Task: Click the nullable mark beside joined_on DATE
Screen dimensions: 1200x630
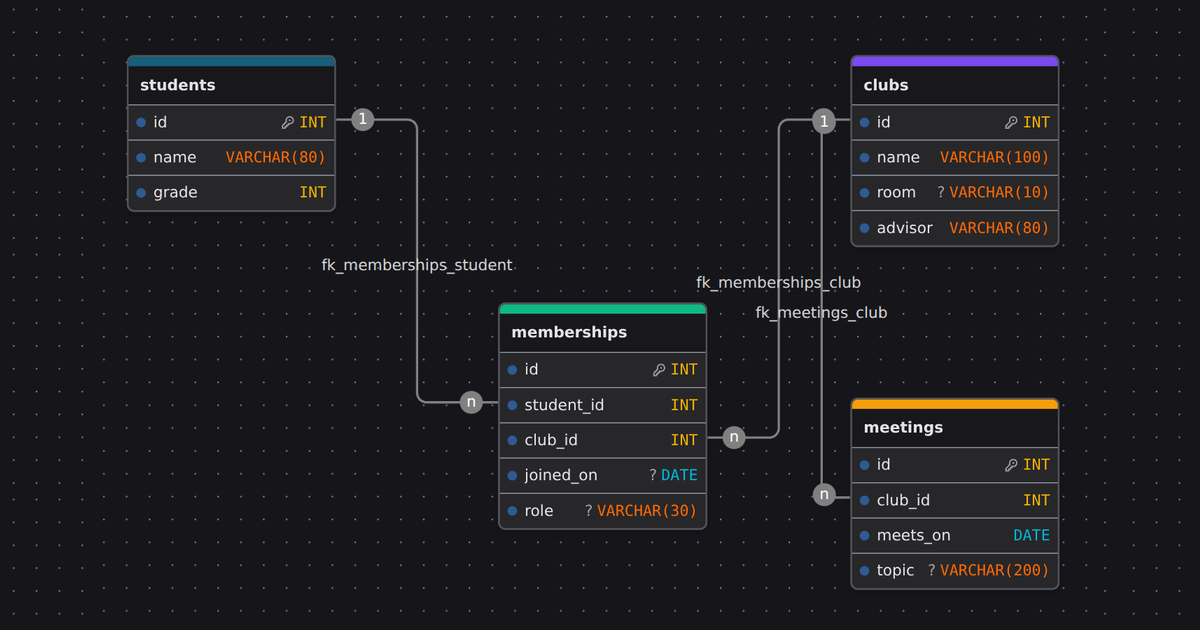Action: (653, 475)
